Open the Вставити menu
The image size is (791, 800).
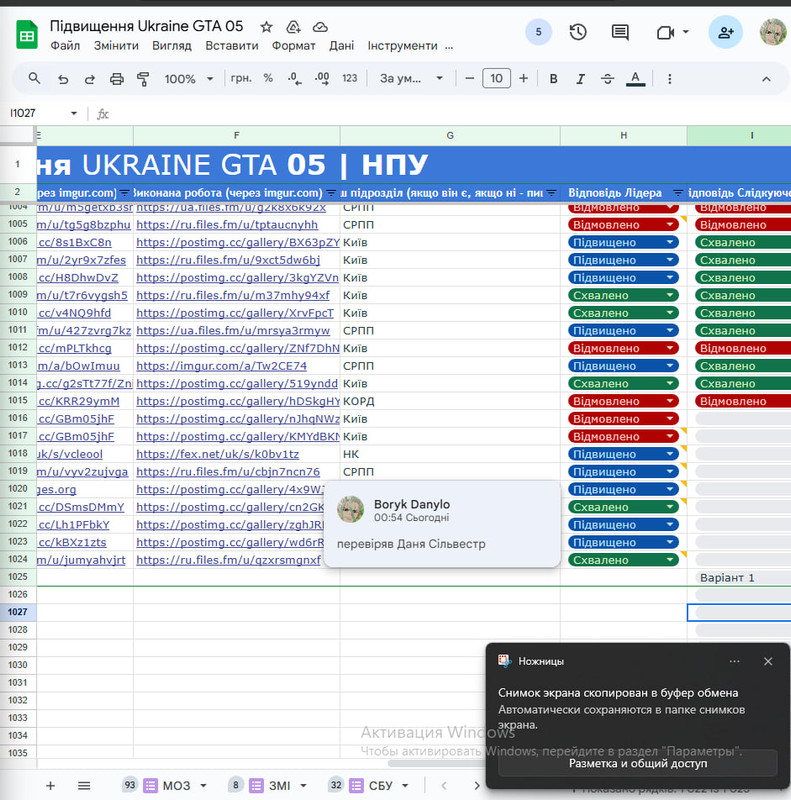(232, 46)
